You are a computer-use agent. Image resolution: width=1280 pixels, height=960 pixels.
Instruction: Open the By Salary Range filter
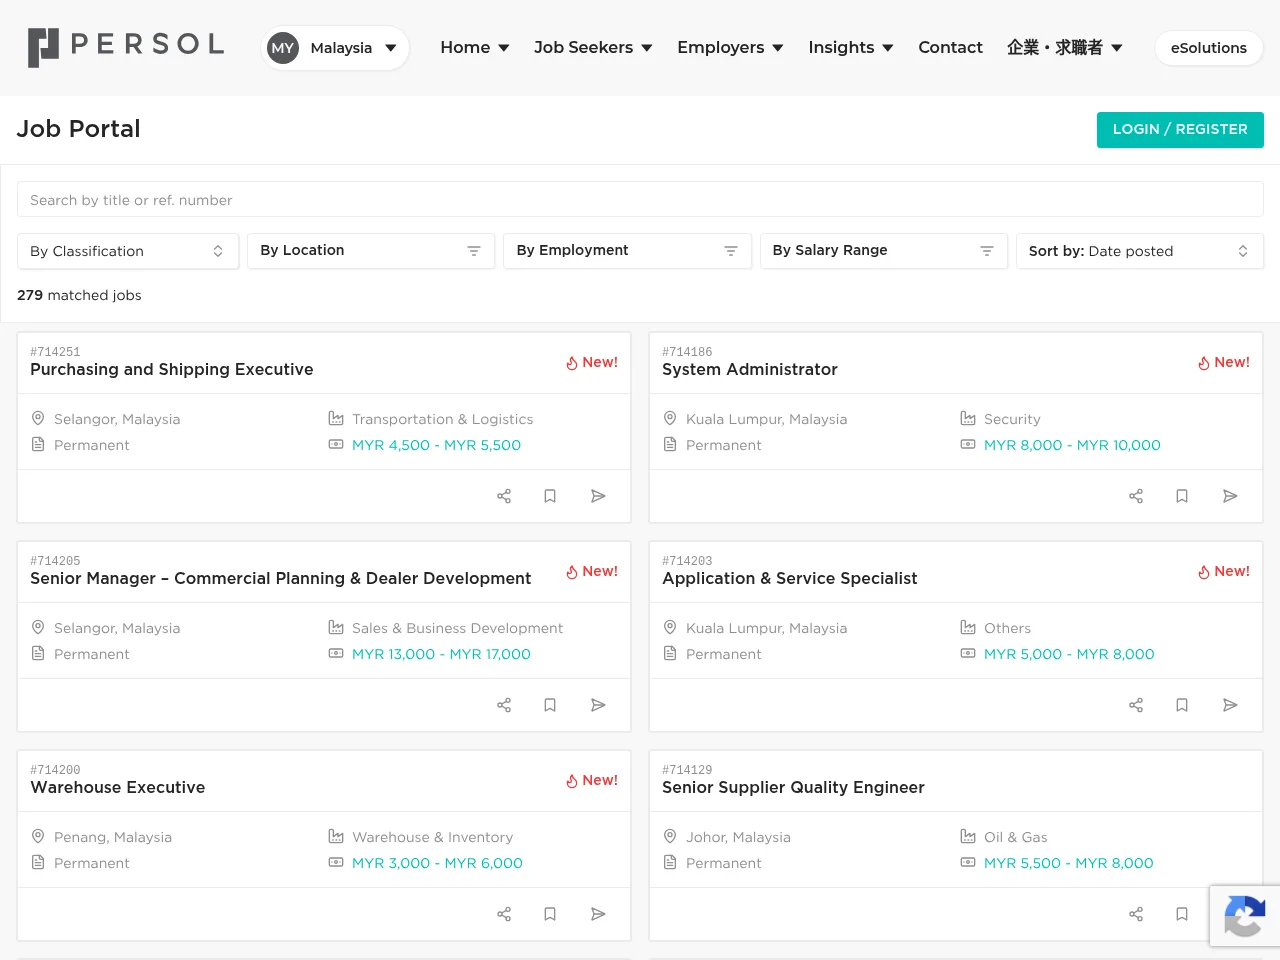(x=884, y=251)
